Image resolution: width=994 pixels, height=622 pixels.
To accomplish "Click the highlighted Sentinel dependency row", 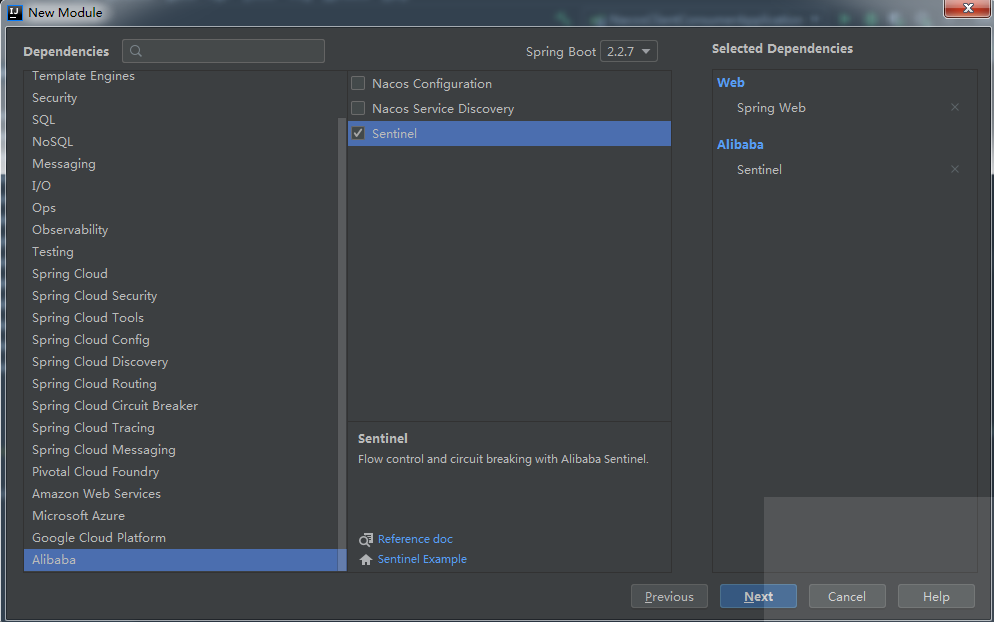I will 509,133.
